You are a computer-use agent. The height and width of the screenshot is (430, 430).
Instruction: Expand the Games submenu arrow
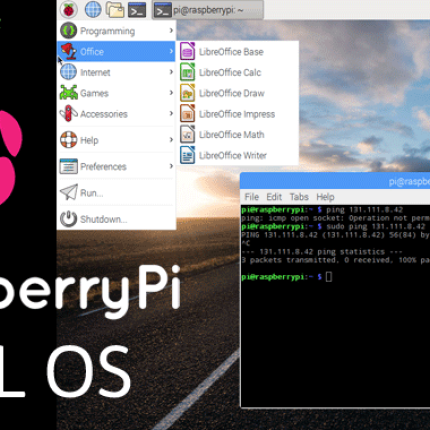coord(171,92)
